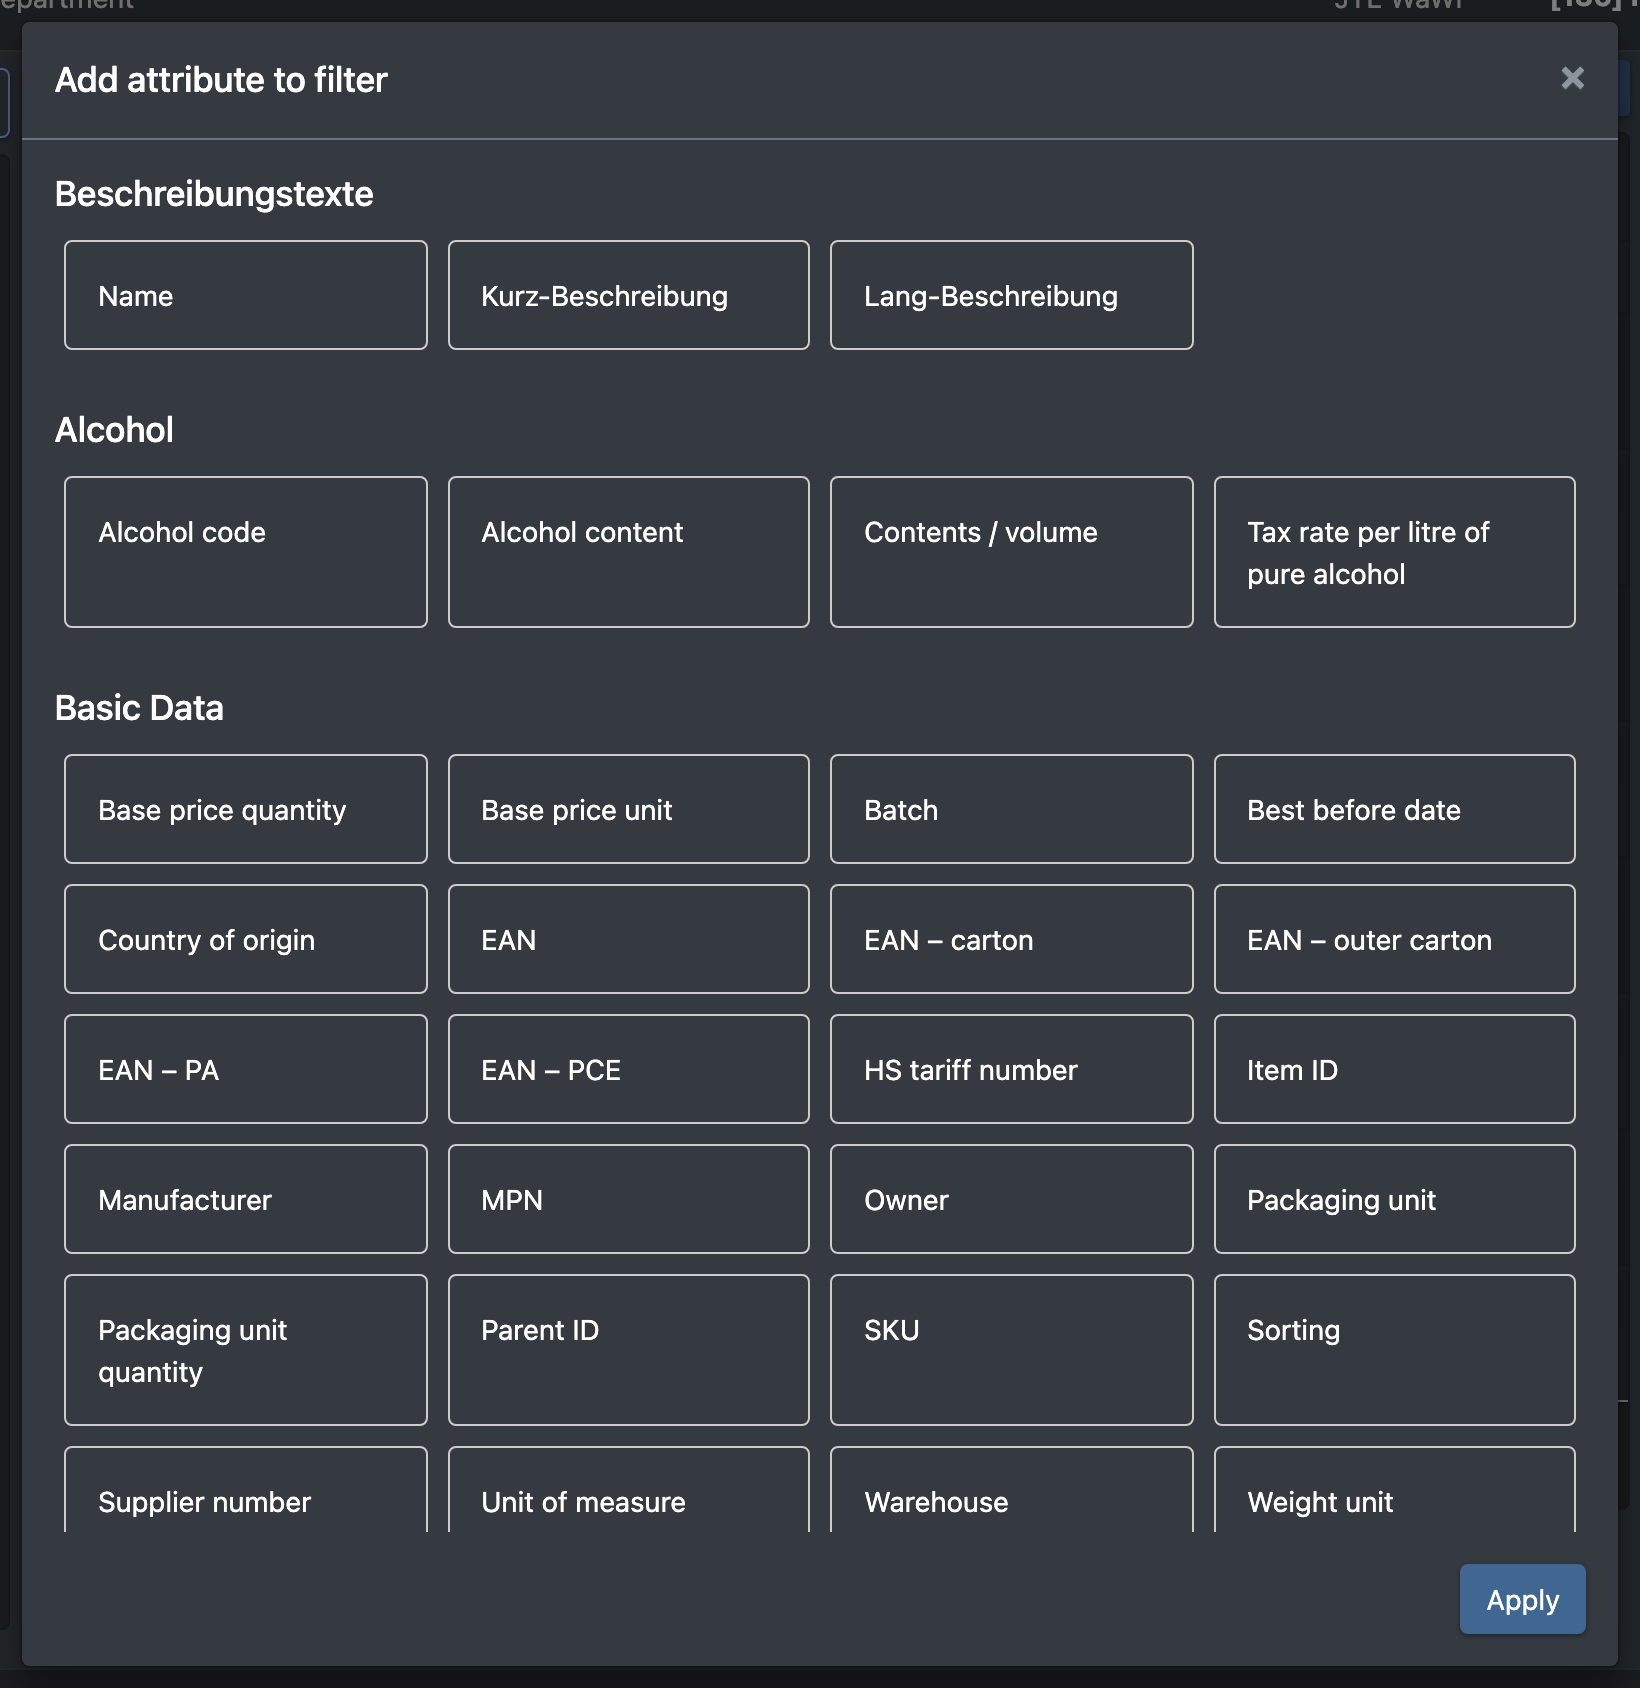Pick Tax rate per litre of pure alcohol

(1395, 552)
